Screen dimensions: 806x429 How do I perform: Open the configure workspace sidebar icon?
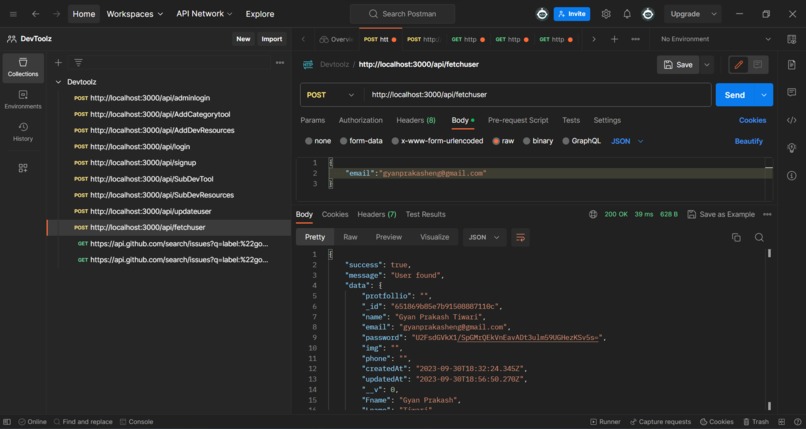point(23,168)
